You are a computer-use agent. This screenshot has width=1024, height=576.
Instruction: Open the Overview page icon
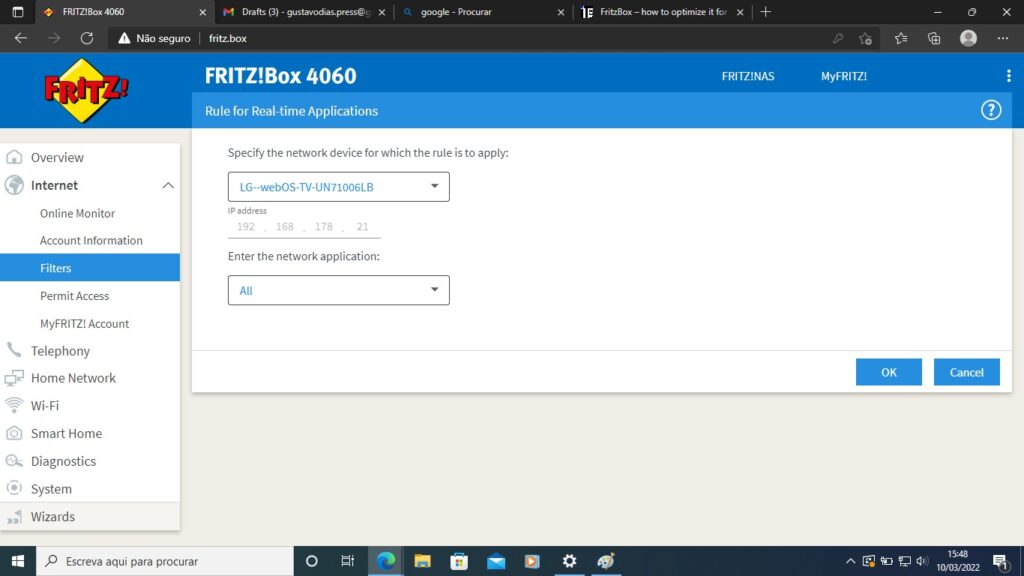(15, 157)
